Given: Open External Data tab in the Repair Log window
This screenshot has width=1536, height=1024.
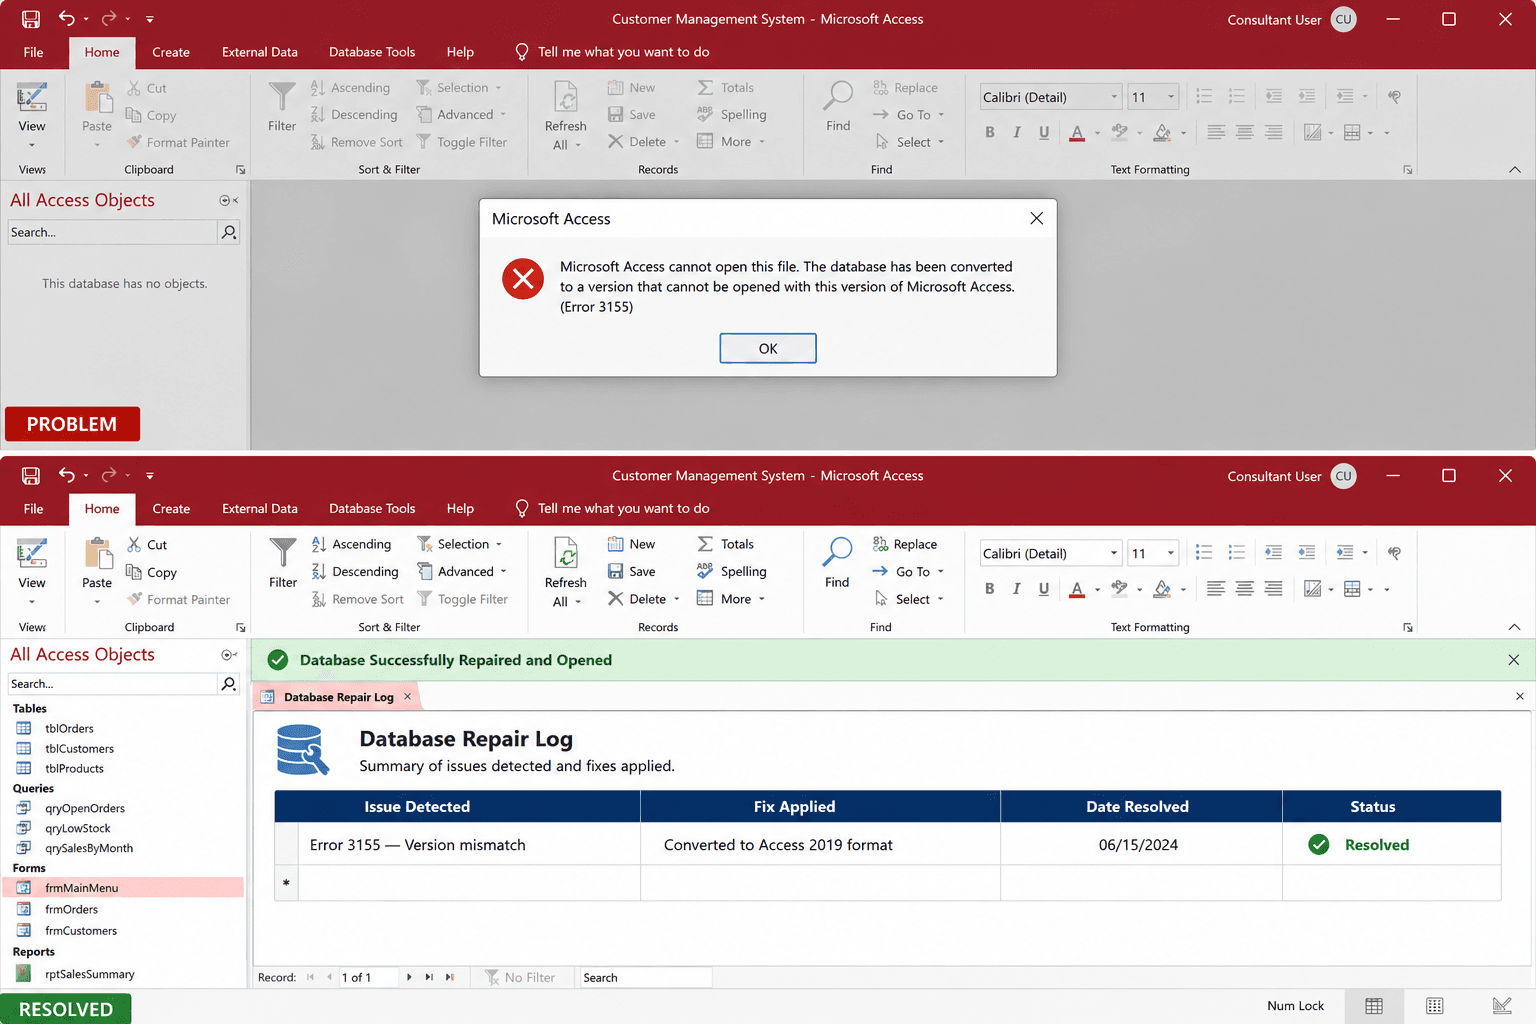Looking at the screenshot, I should pos(260,508).
